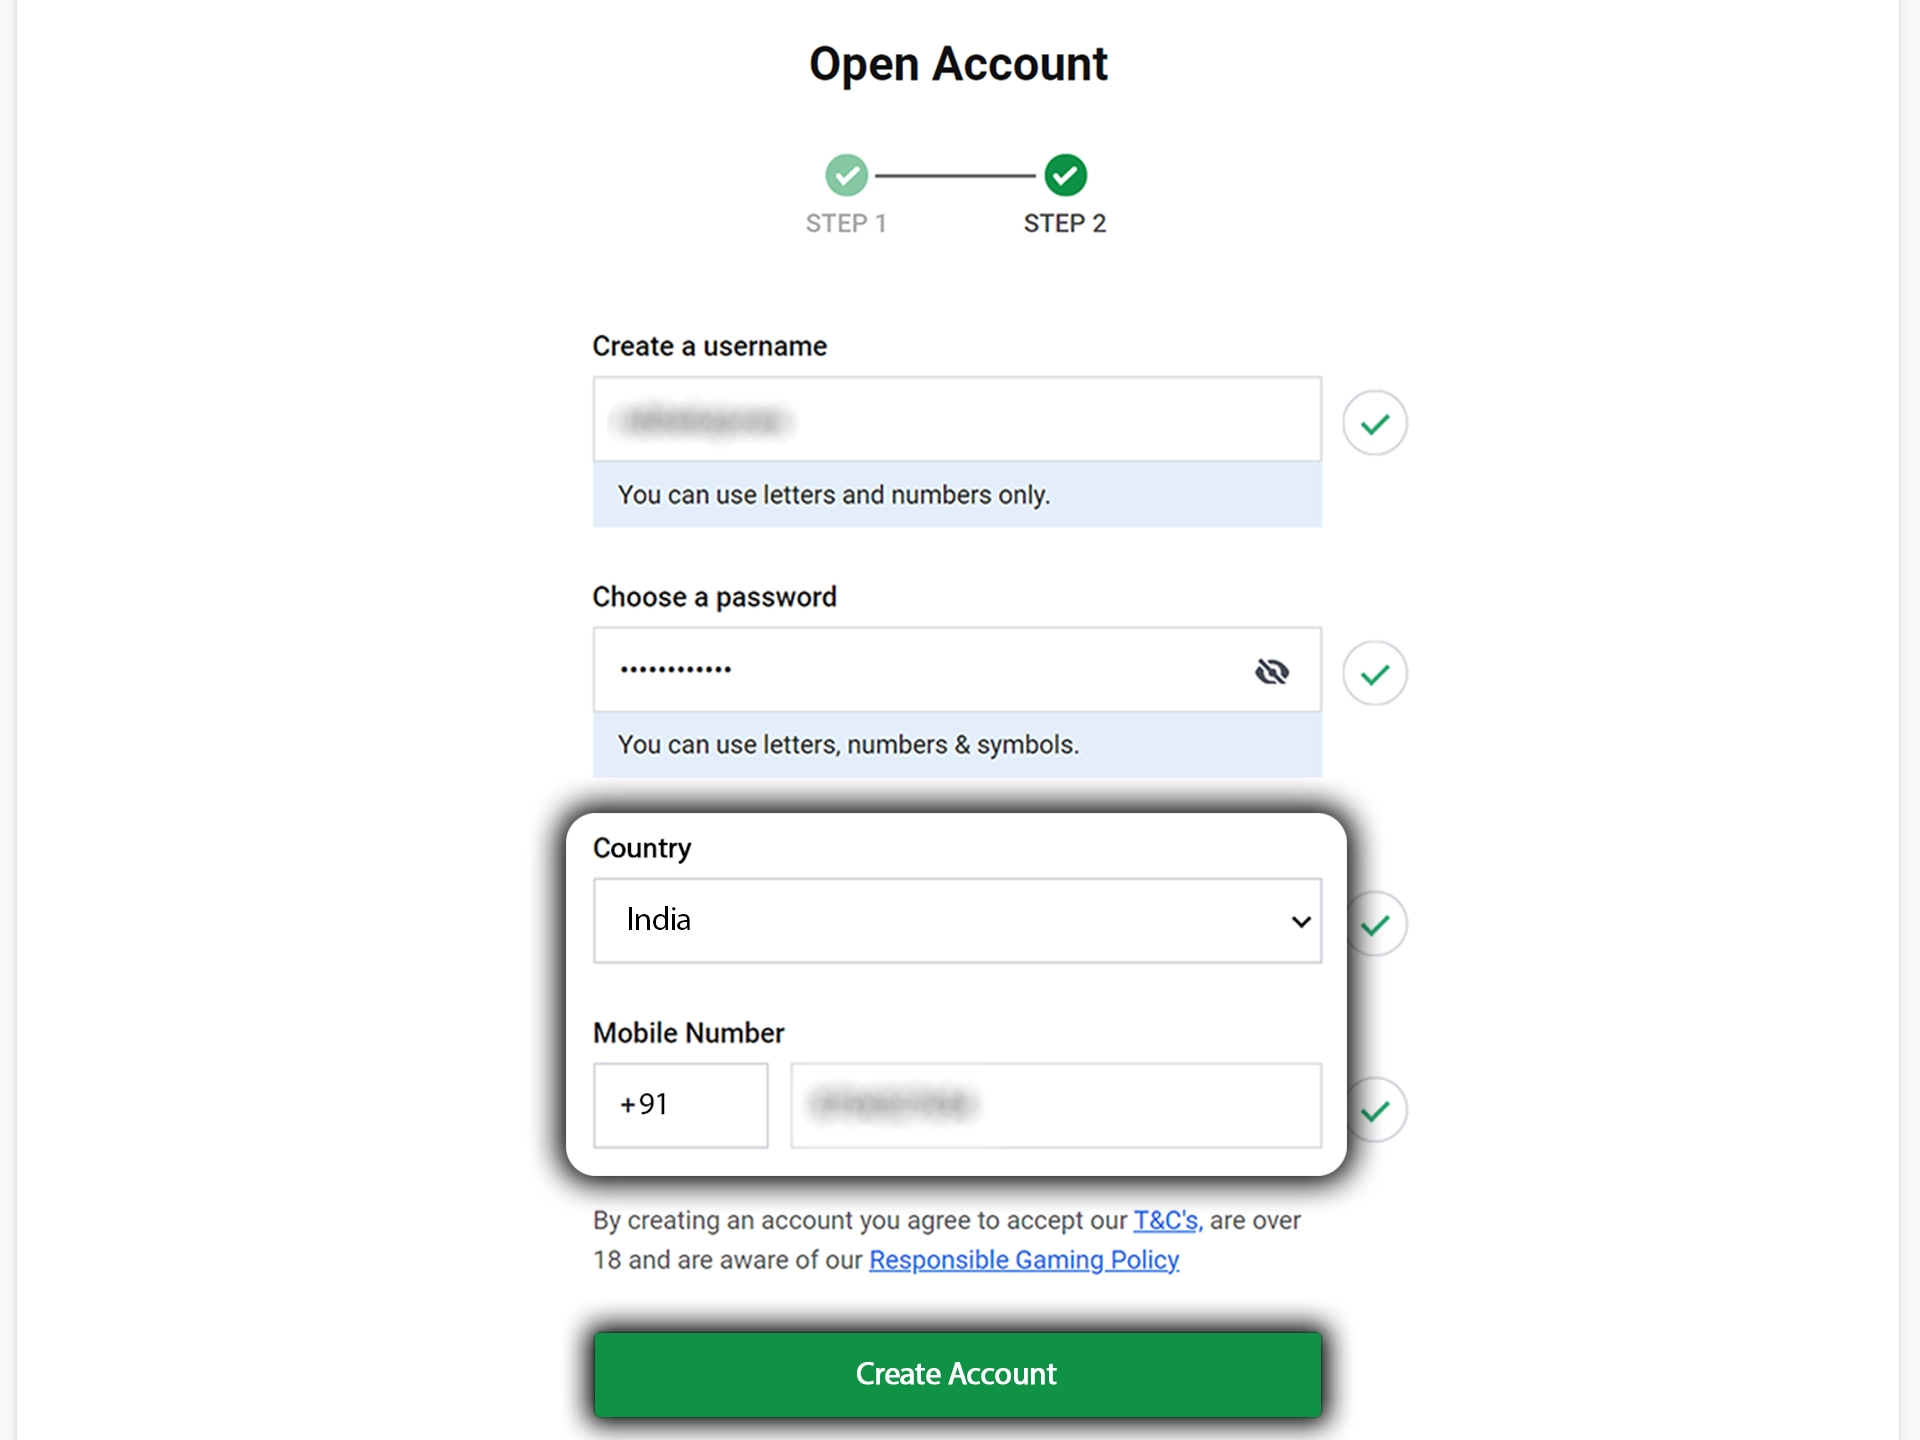Click the Step 1 completed checkmark icon
This screenshot has width=1920, height=1440.
[845, 177]
